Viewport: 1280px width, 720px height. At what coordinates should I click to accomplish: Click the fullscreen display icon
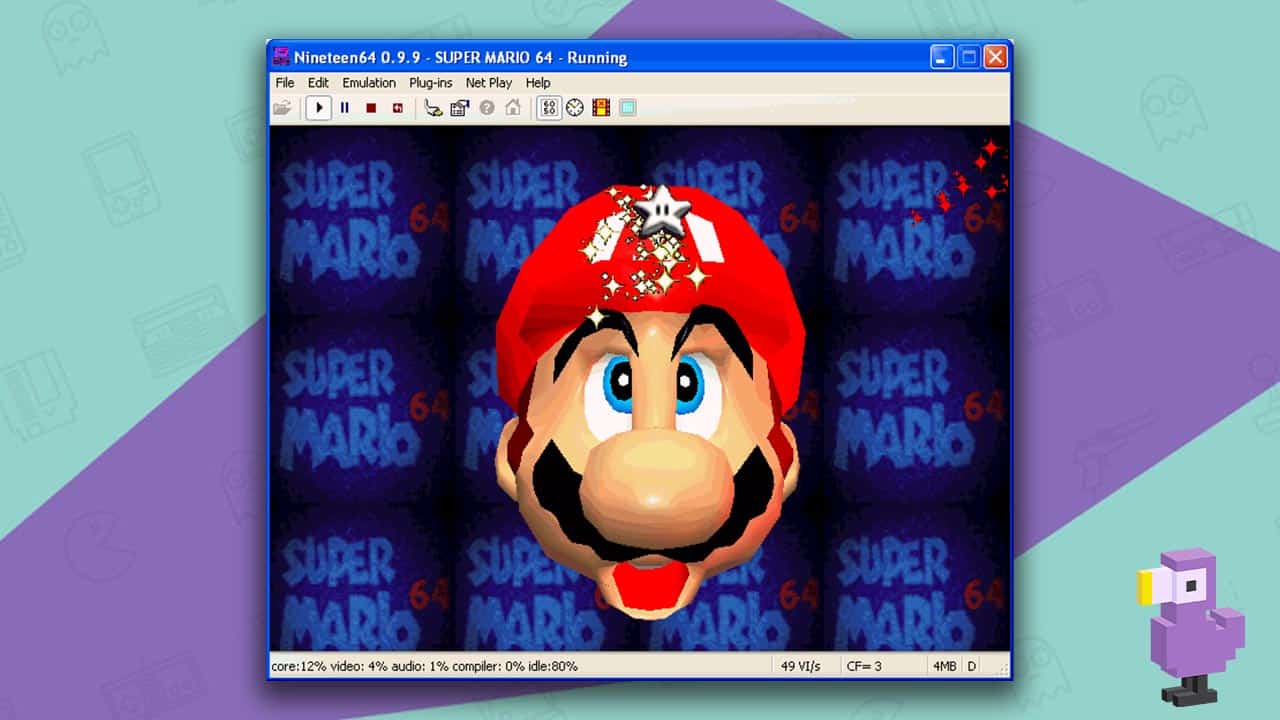pos(626,107)
